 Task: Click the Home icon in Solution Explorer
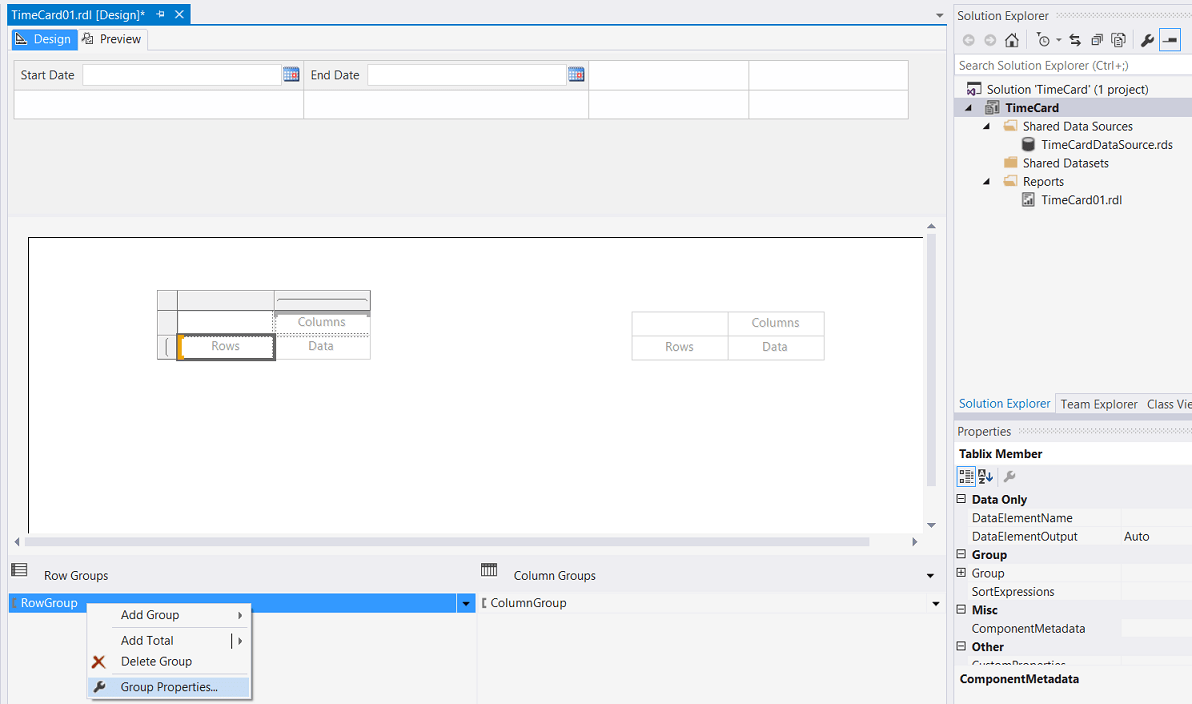1013,40
